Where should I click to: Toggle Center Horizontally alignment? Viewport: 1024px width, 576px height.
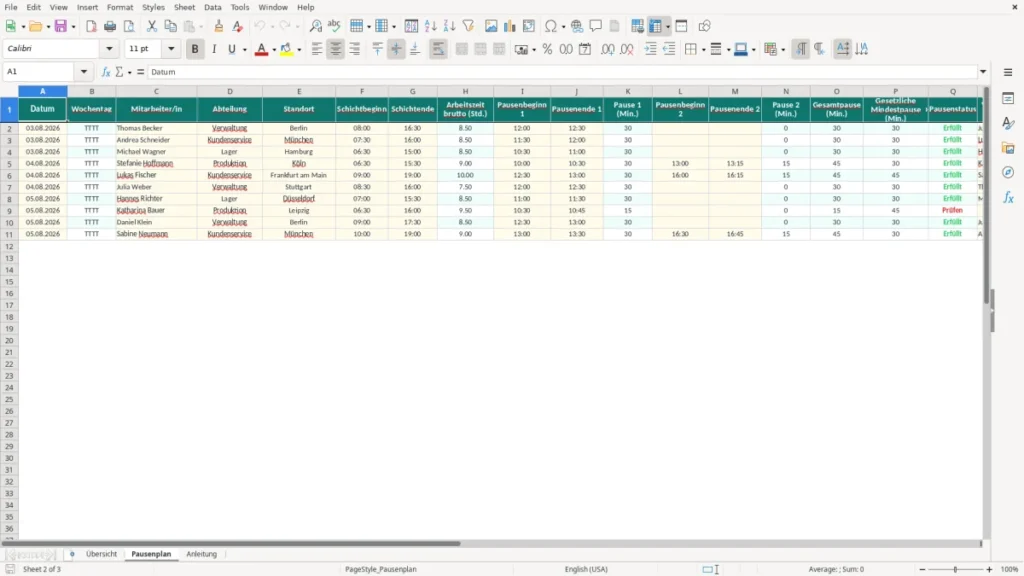tap(336, 49)
